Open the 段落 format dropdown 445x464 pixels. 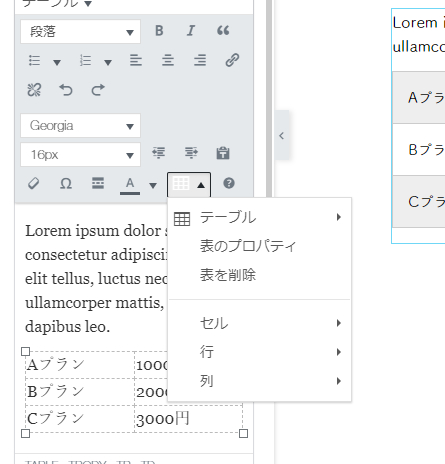pos(80,32)
